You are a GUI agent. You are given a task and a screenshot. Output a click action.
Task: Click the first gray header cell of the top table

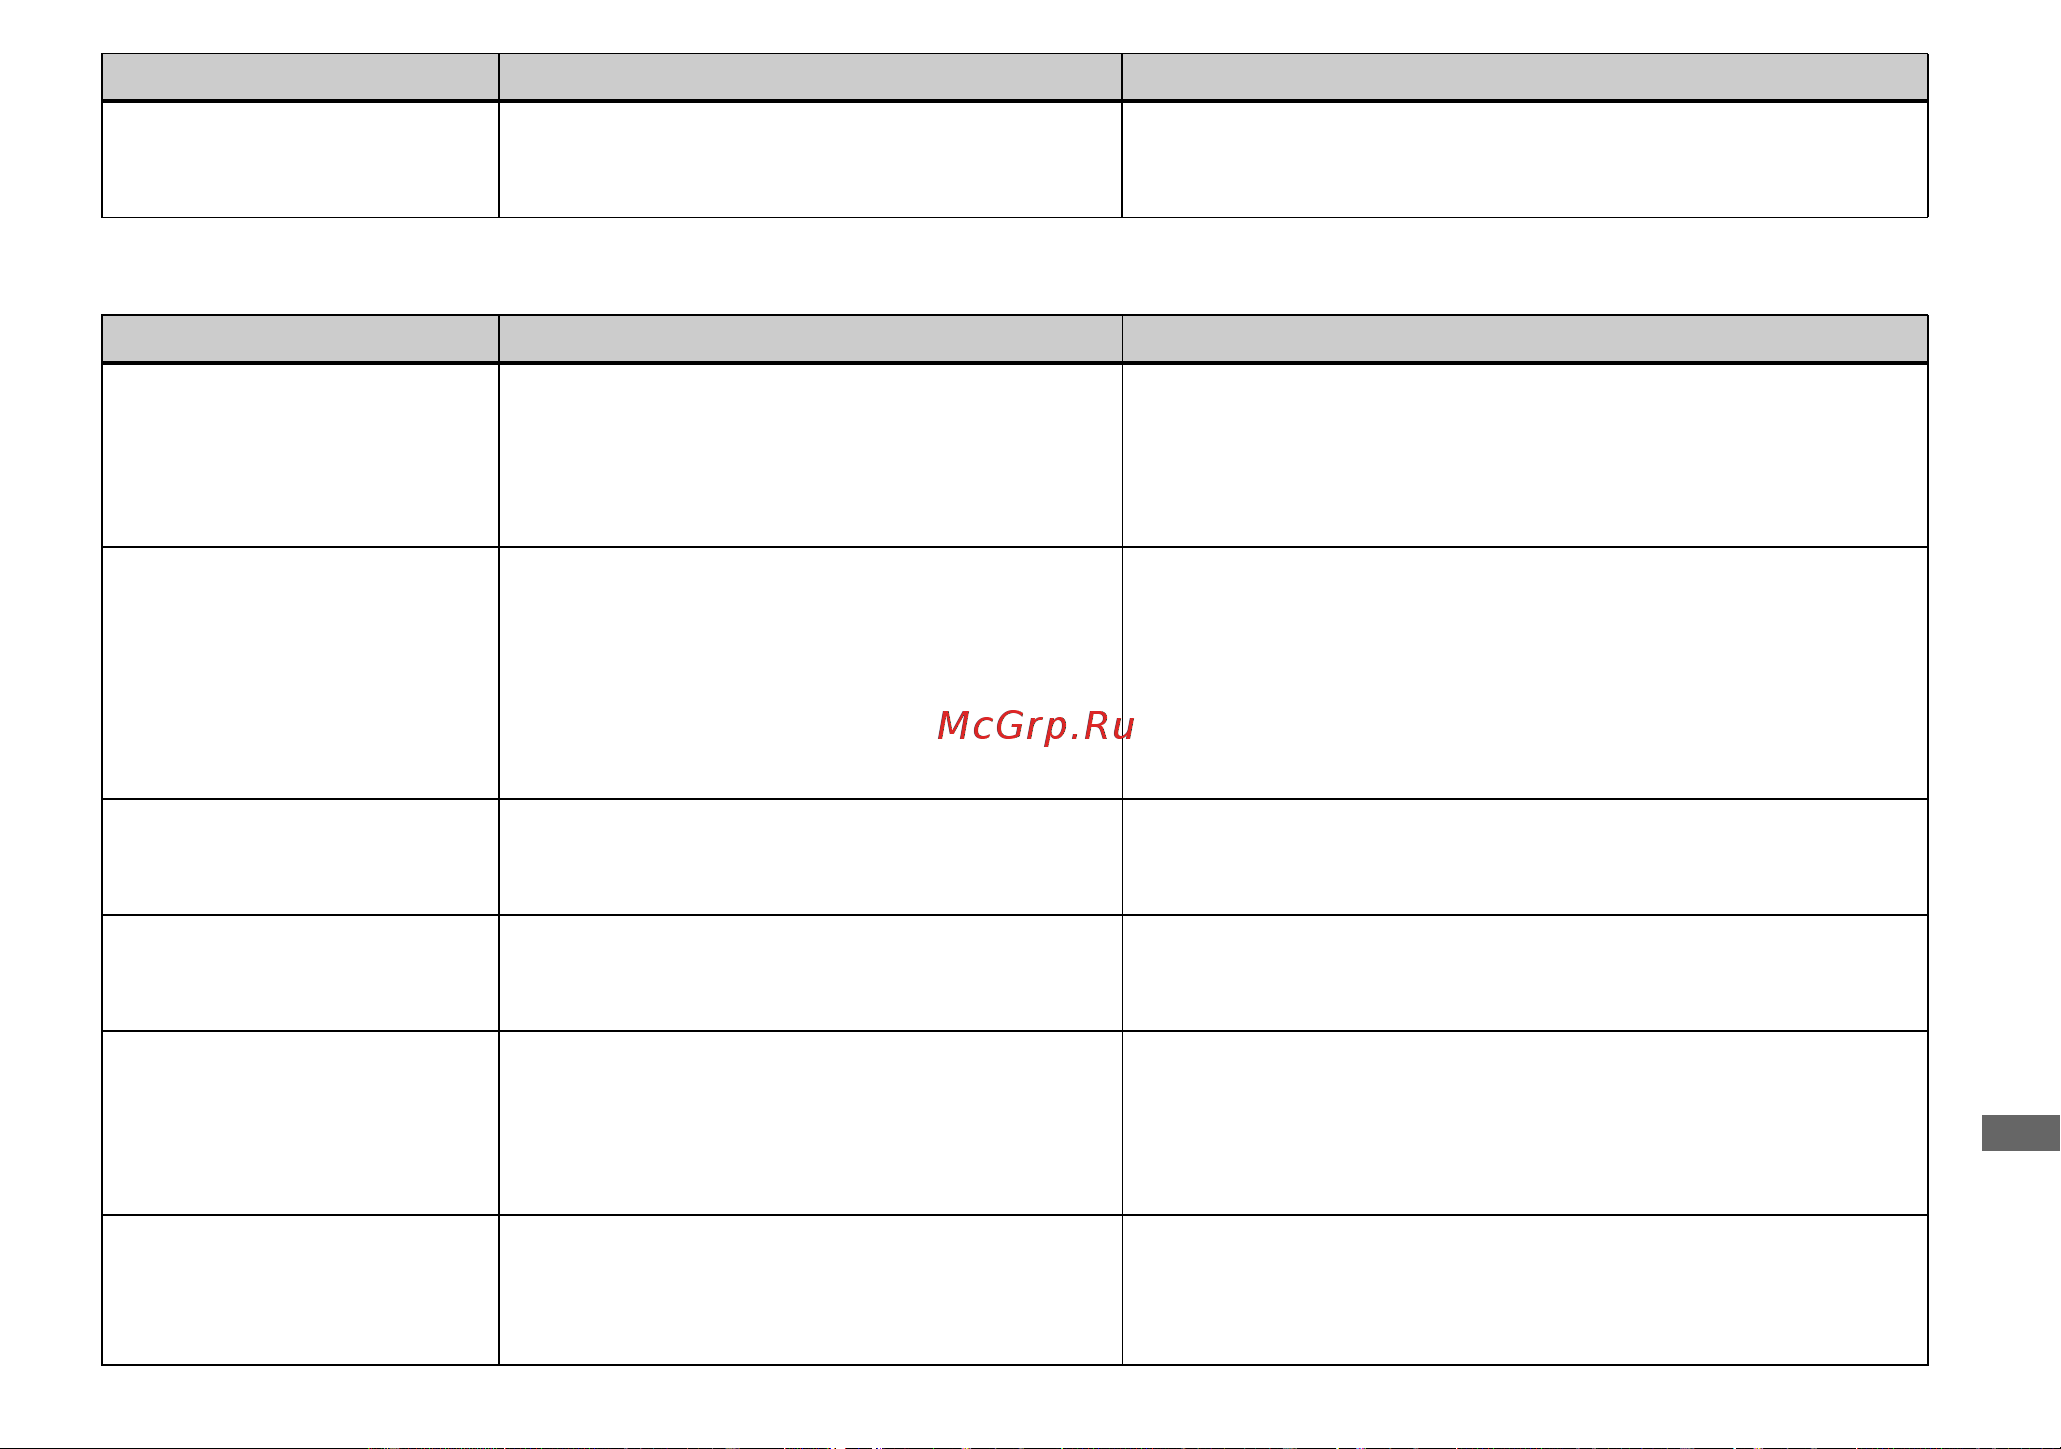pos(301,77)
